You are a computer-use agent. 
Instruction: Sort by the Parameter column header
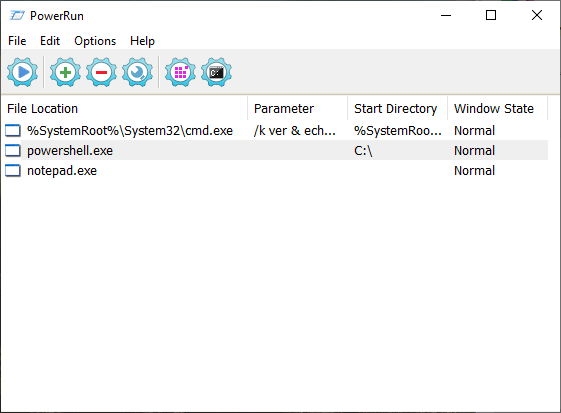(297, 108)
